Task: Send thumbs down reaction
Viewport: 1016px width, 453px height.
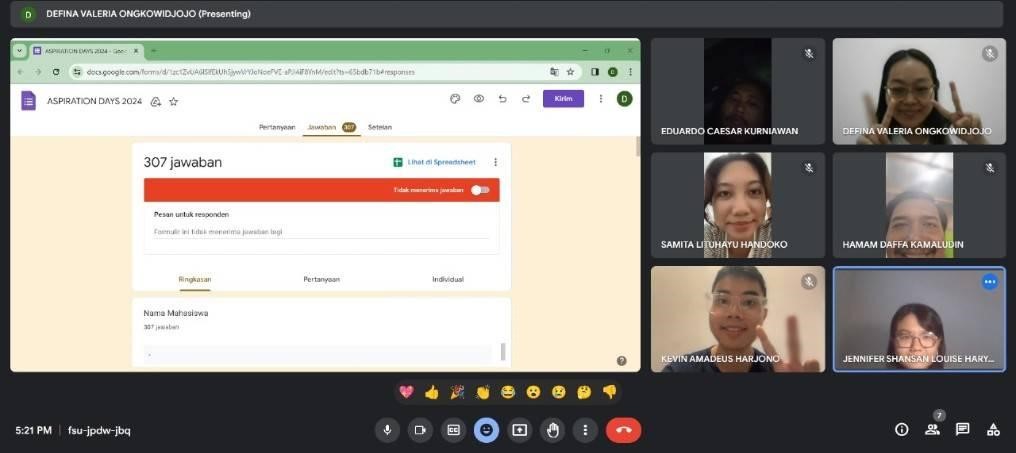Action: click(610, 391)
